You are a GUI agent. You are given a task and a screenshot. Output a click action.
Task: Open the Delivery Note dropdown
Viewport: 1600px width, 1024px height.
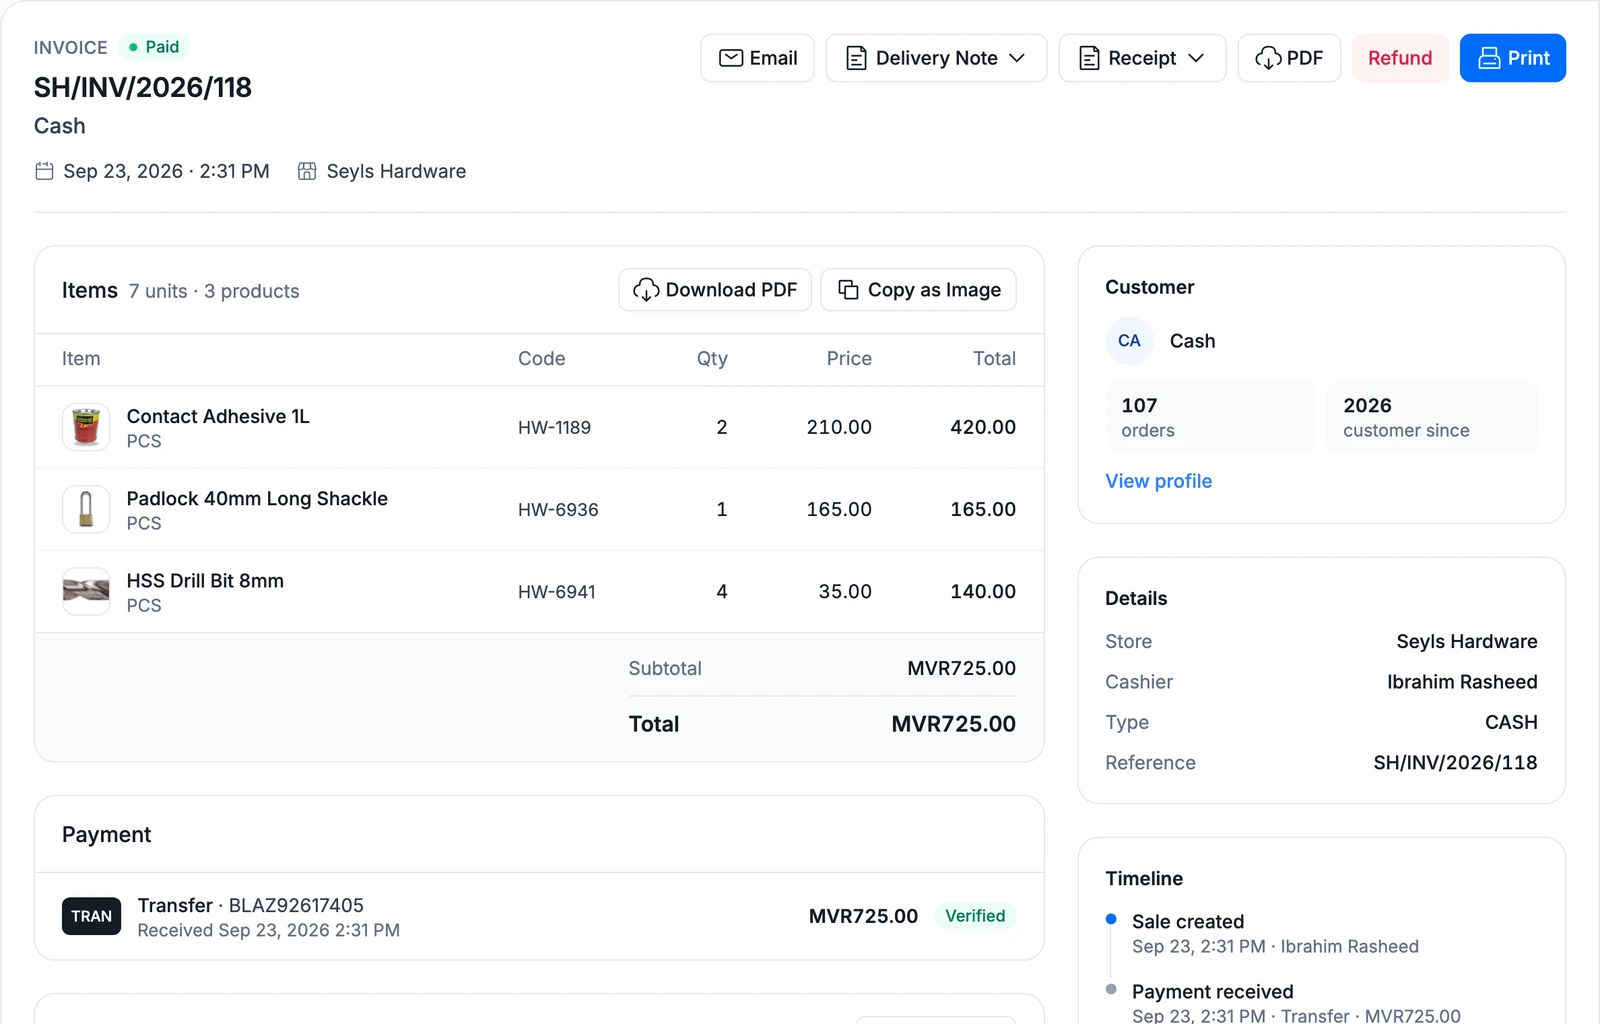point(936,58)
